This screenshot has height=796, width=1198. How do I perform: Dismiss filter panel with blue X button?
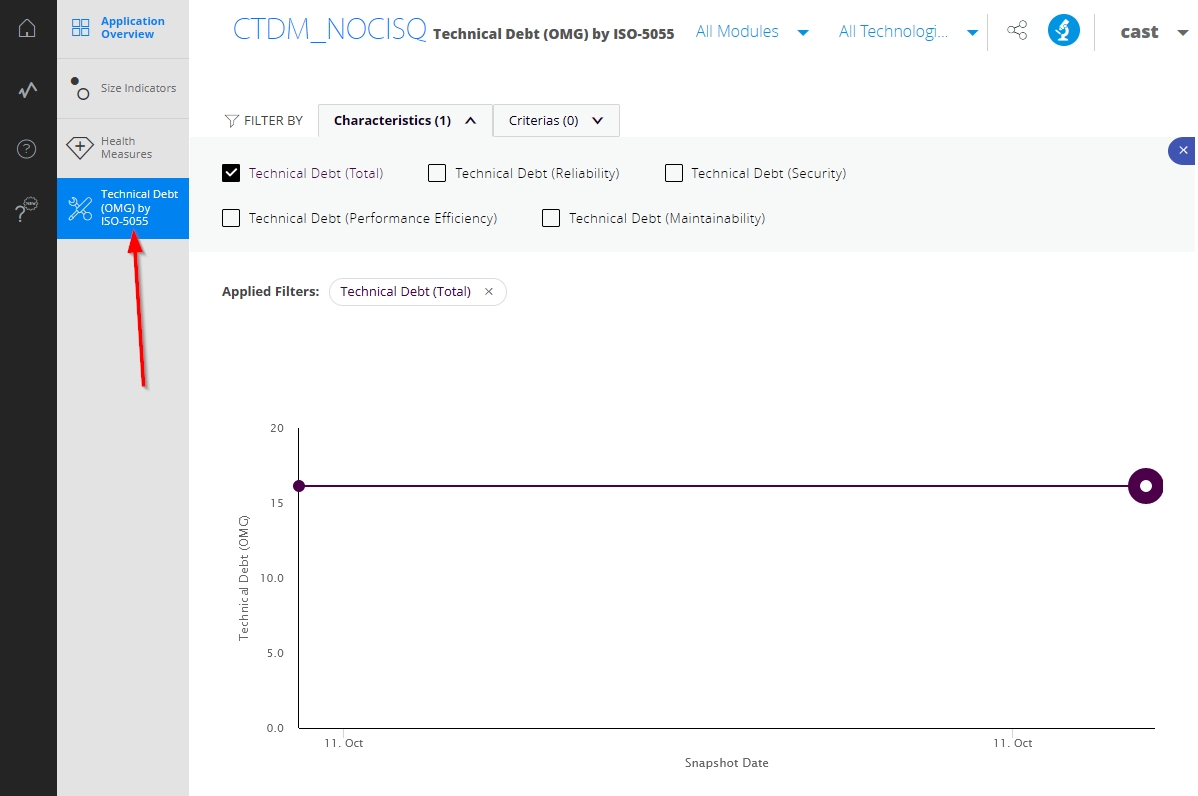(1183, 150)
